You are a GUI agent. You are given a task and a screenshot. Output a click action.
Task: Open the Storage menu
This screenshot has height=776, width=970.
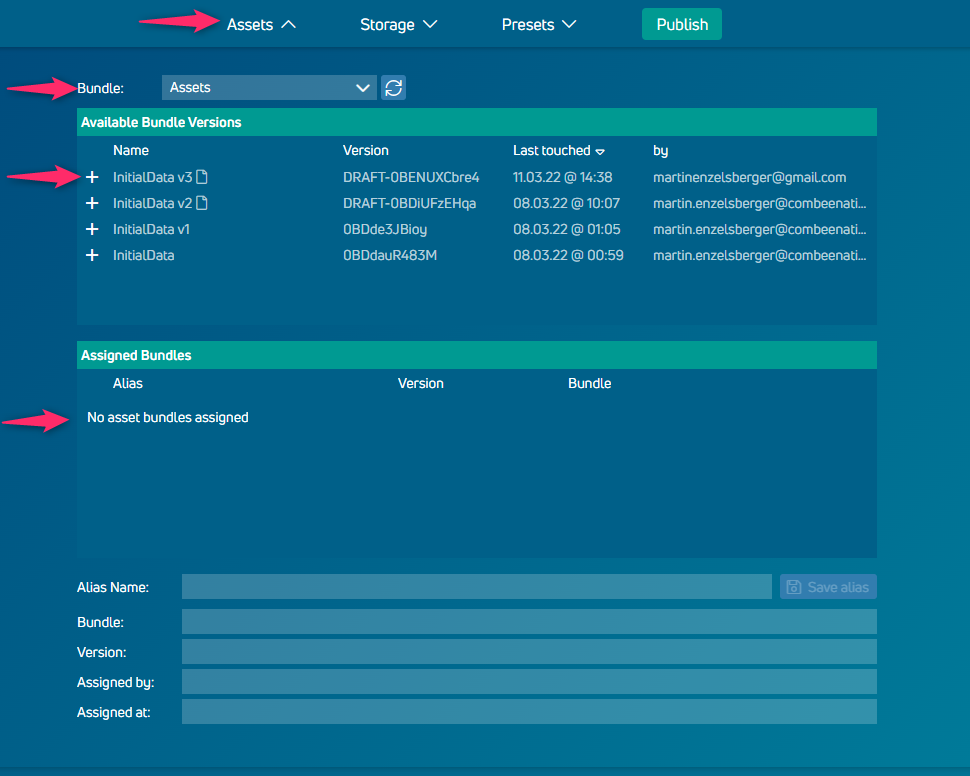386,24
